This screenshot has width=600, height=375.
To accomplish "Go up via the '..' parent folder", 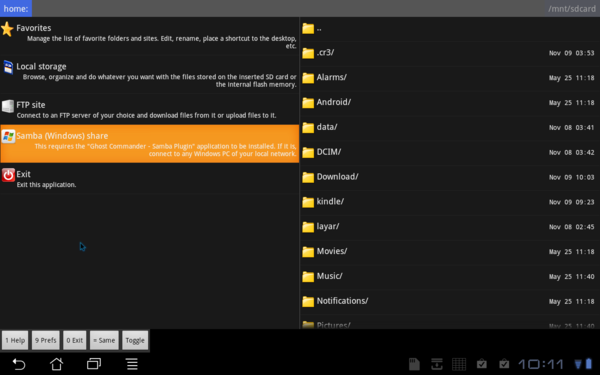I will 450,29.
